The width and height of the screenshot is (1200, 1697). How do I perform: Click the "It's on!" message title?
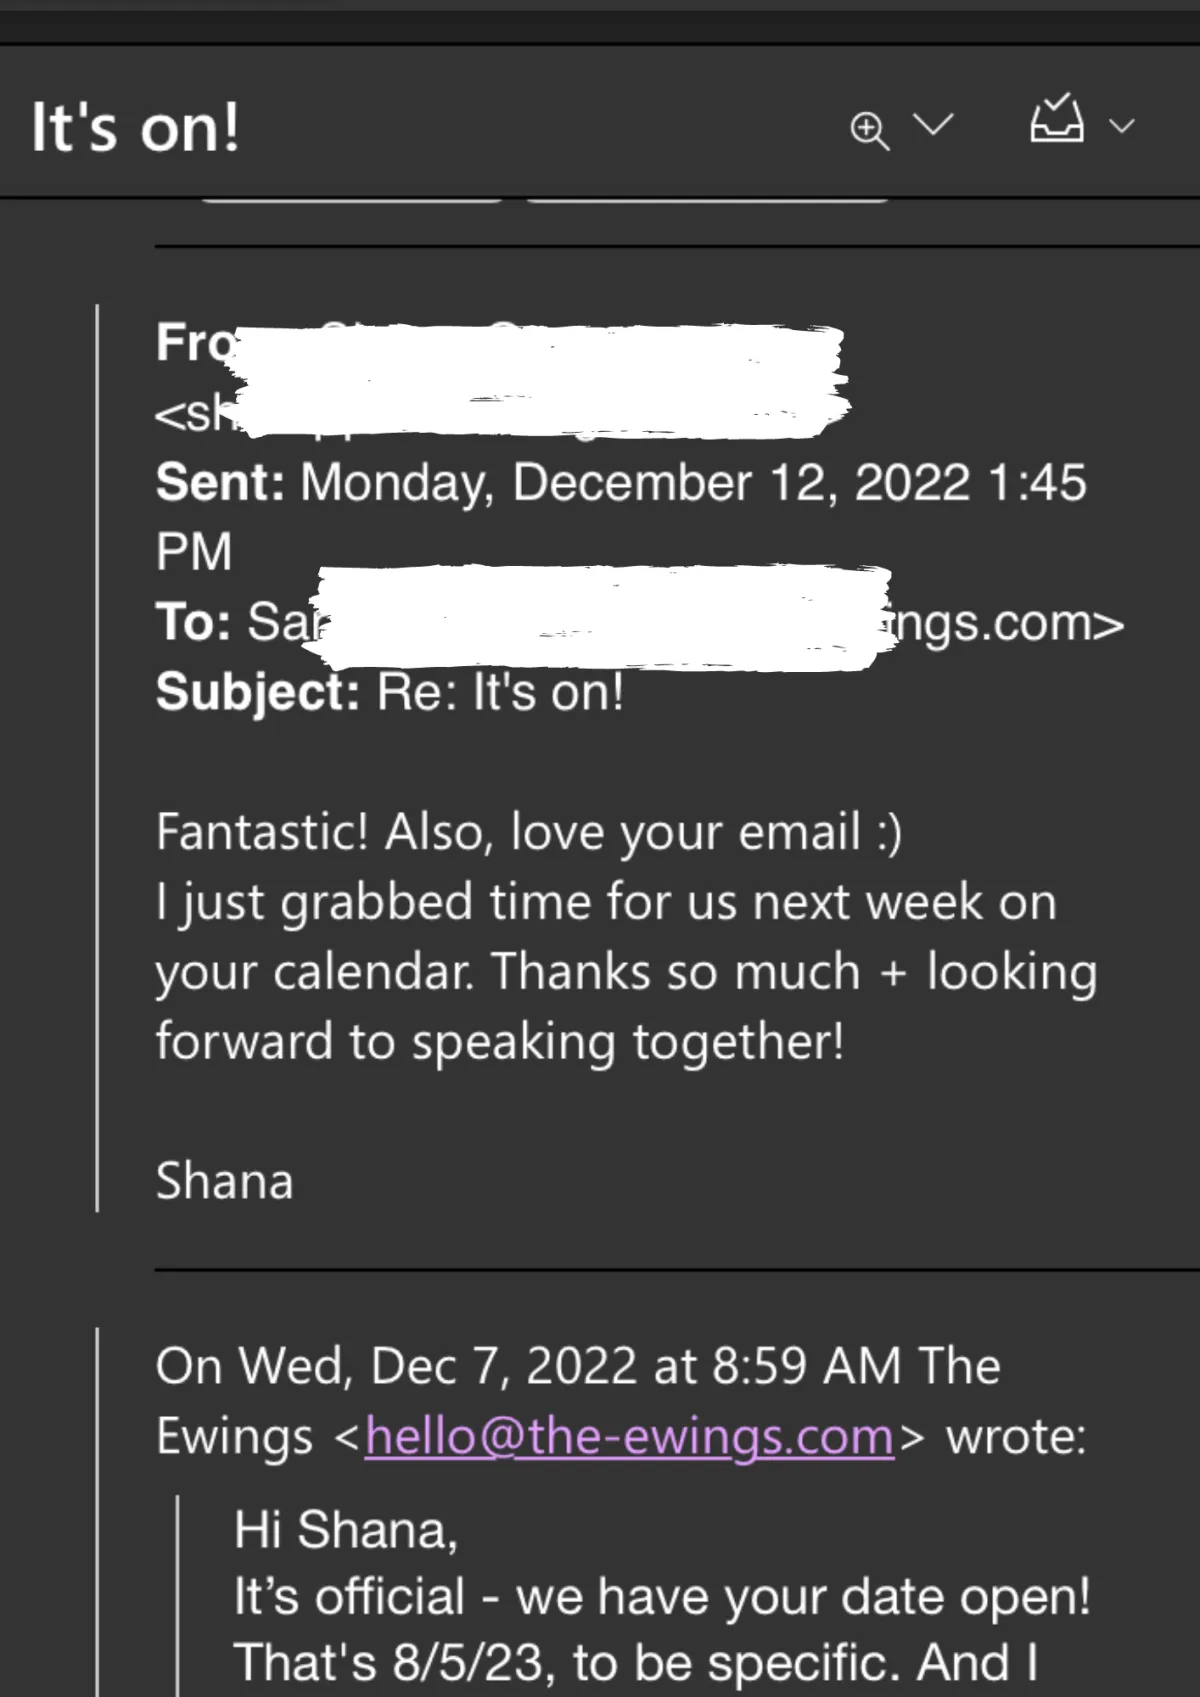tap(136, 127)
